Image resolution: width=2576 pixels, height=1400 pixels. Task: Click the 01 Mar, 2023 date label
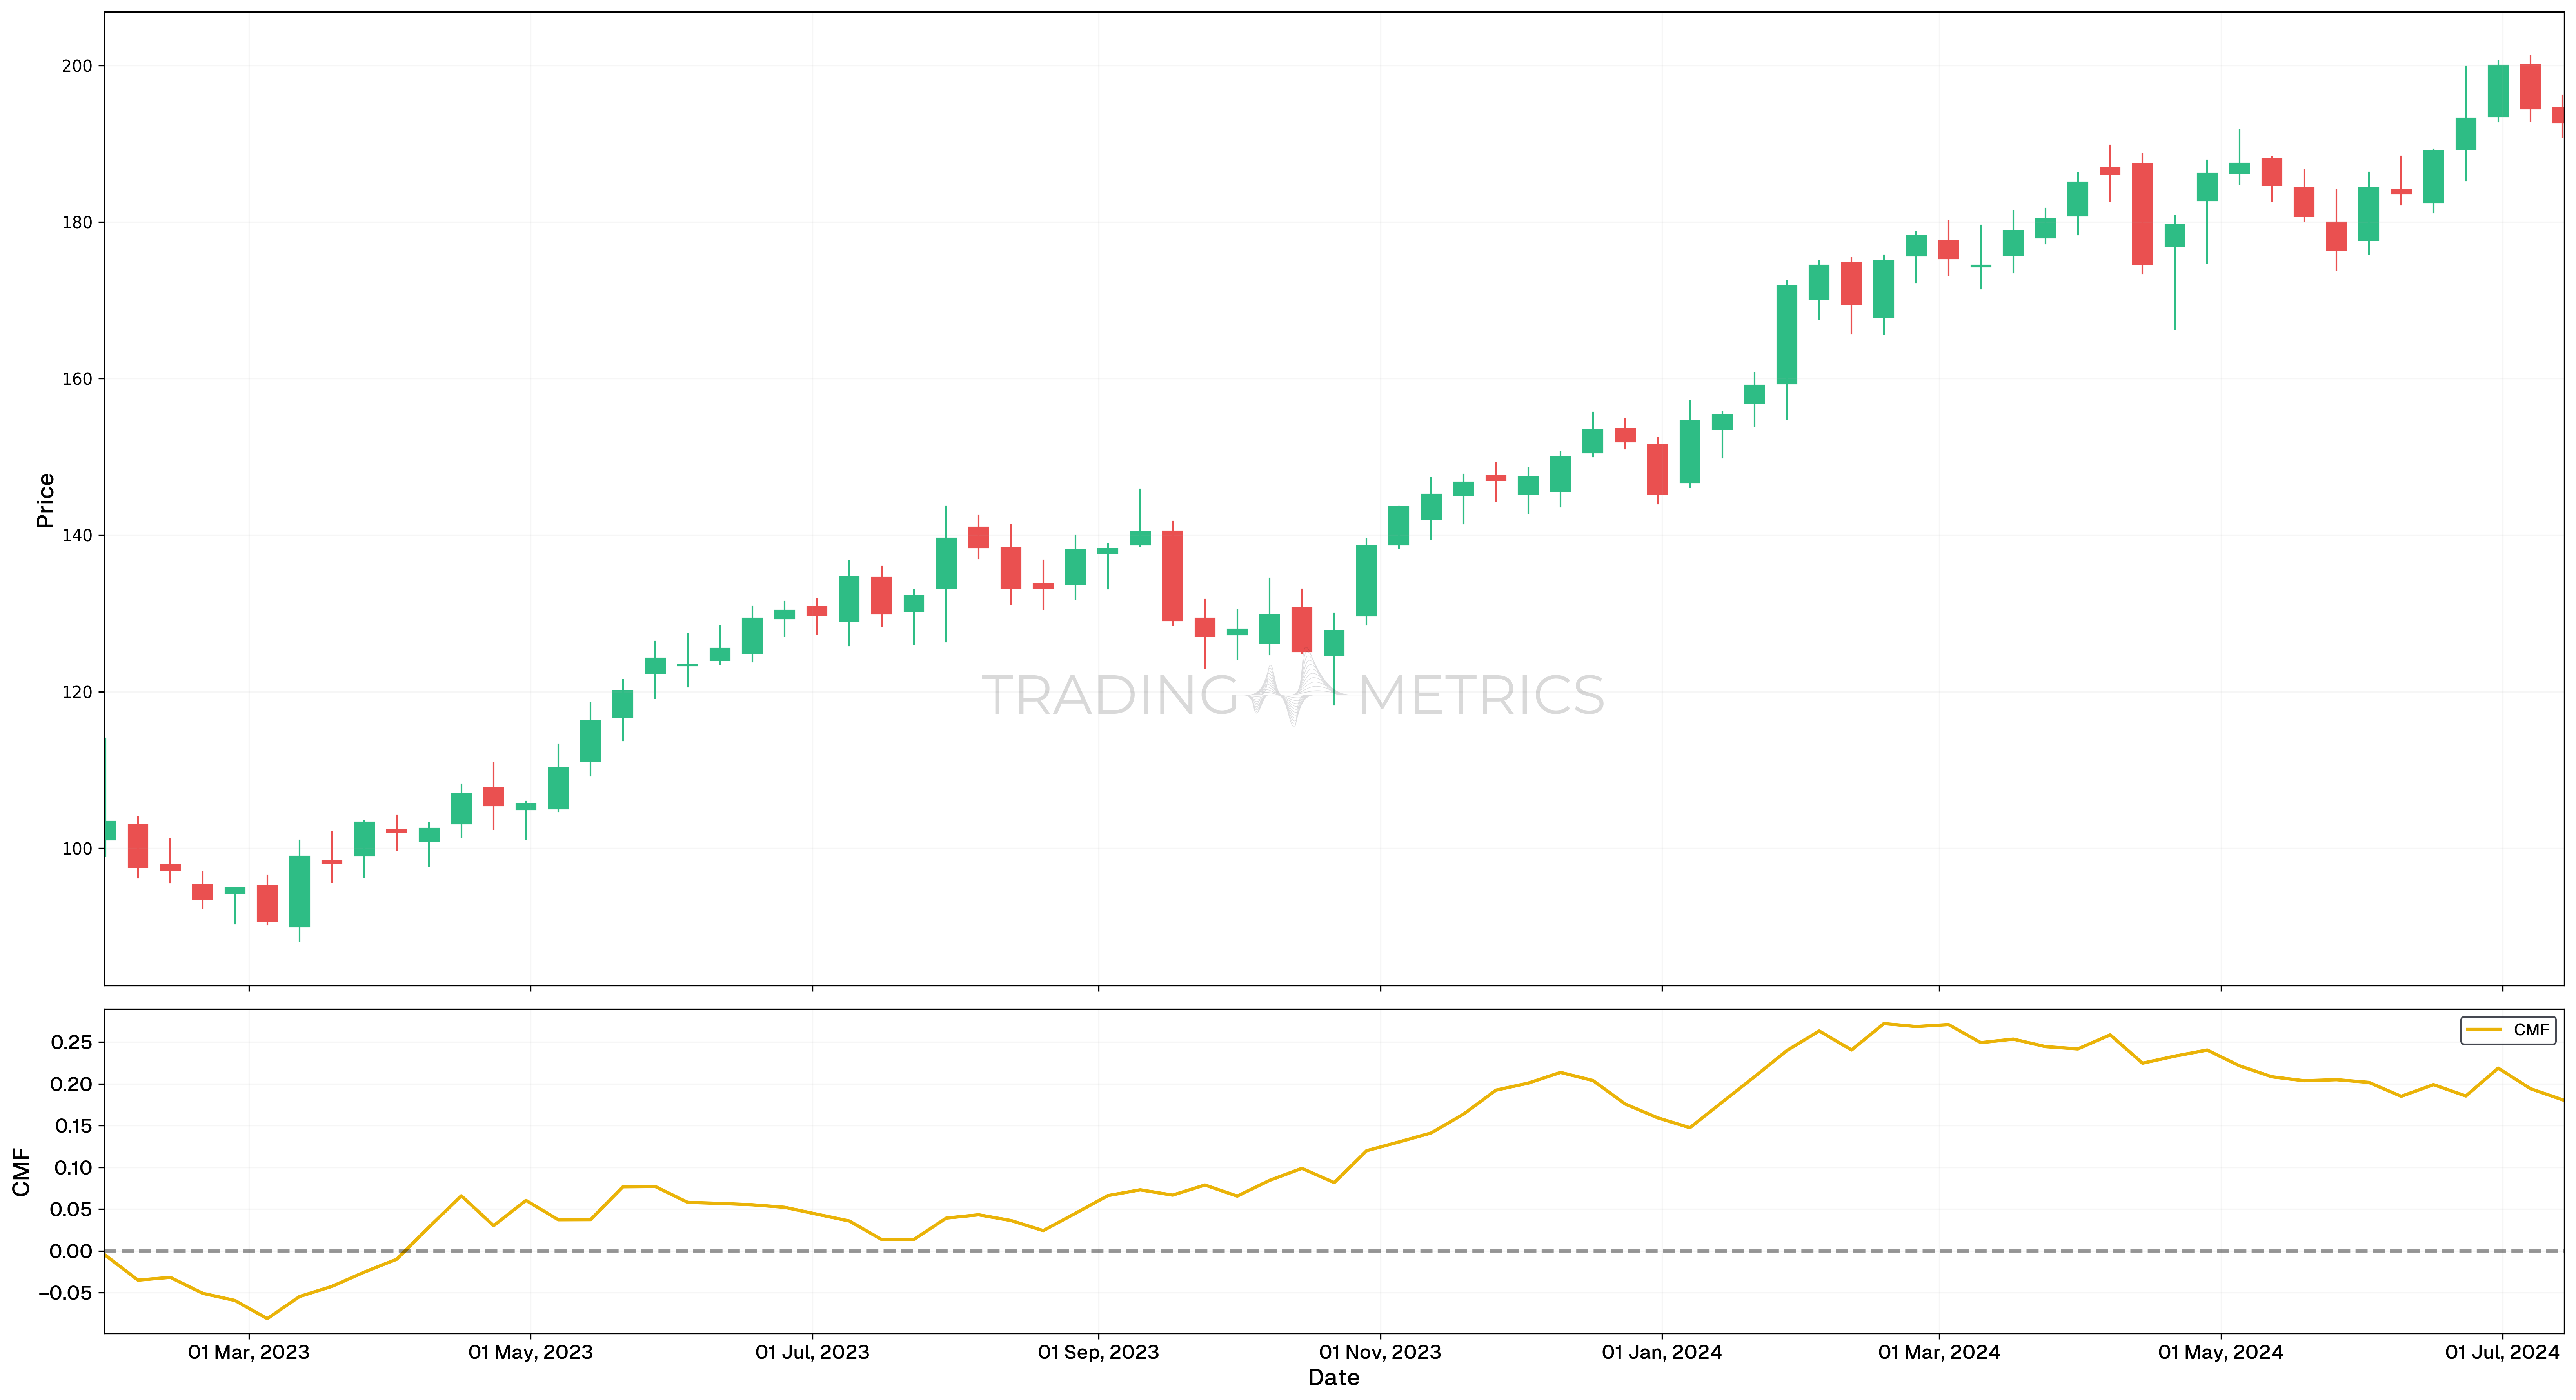point(249,1352)
